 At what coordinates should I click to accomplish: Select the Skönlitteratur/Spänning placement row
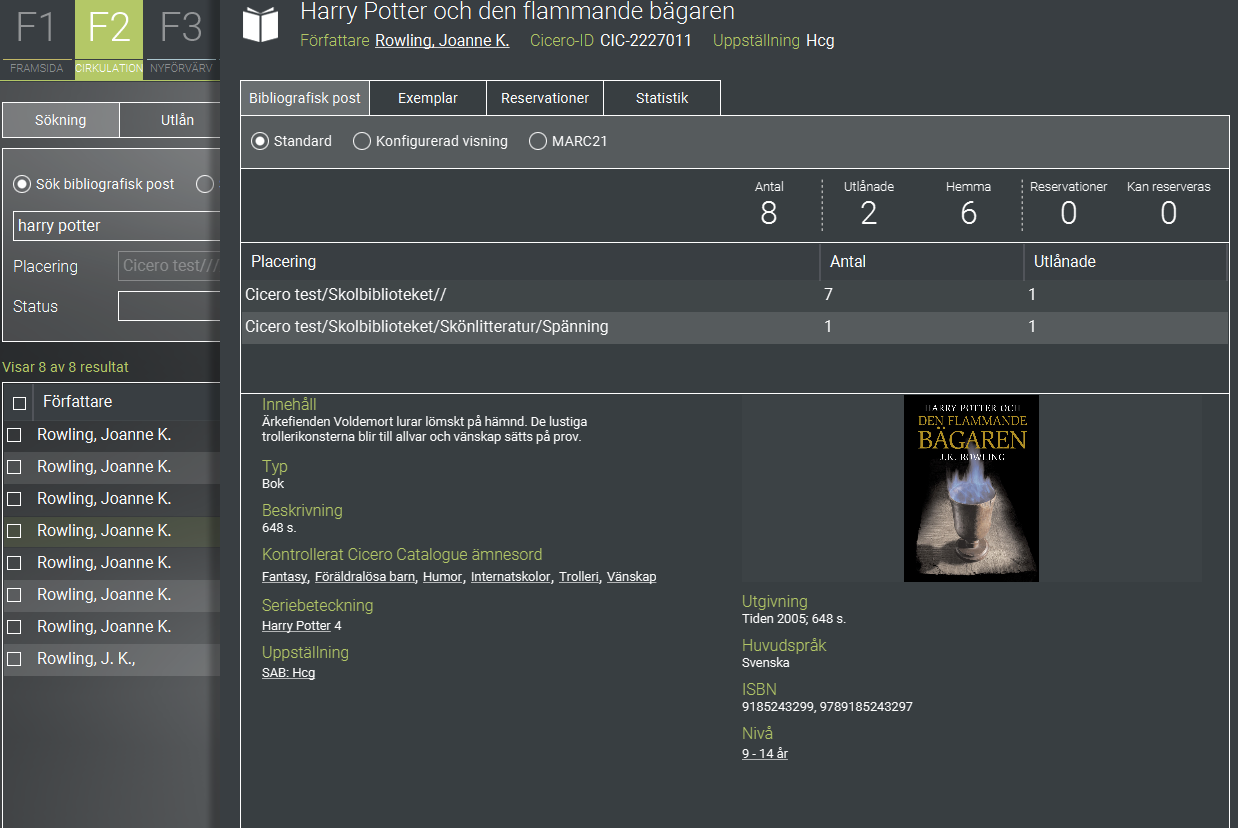tap(734, 327)
